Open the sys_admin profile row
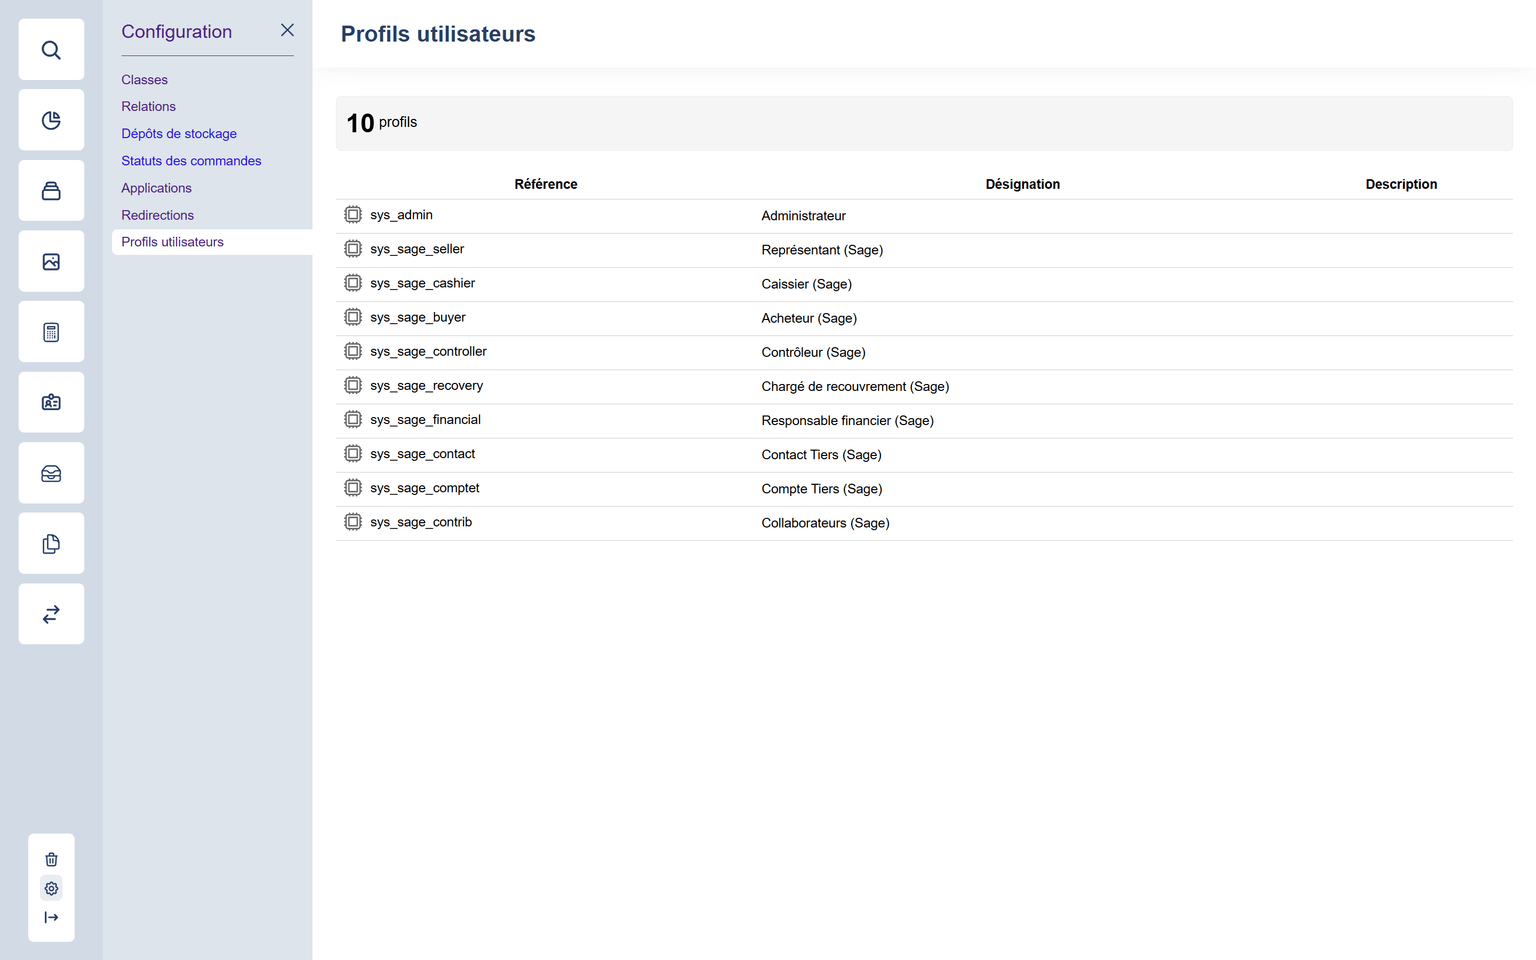Image resolution: width=1536 pixels, height=960 pixels. pos(401,215)
